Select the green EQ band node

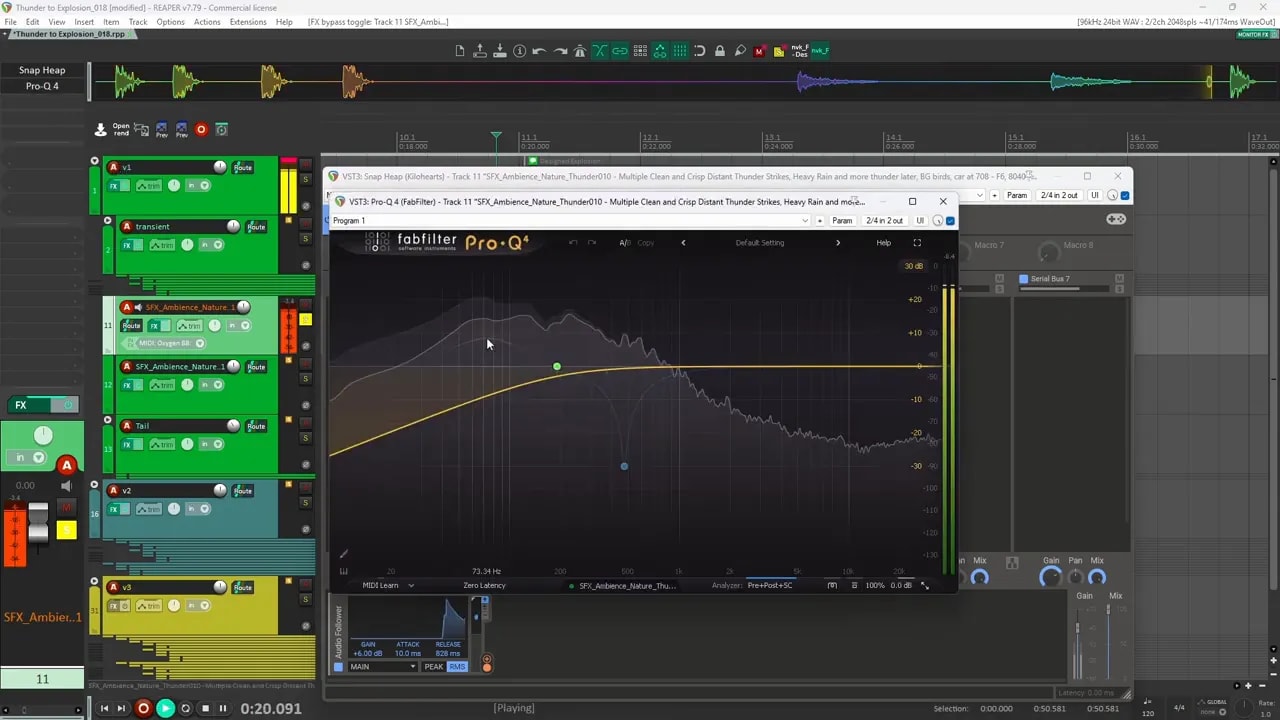[x=557, y=367]
